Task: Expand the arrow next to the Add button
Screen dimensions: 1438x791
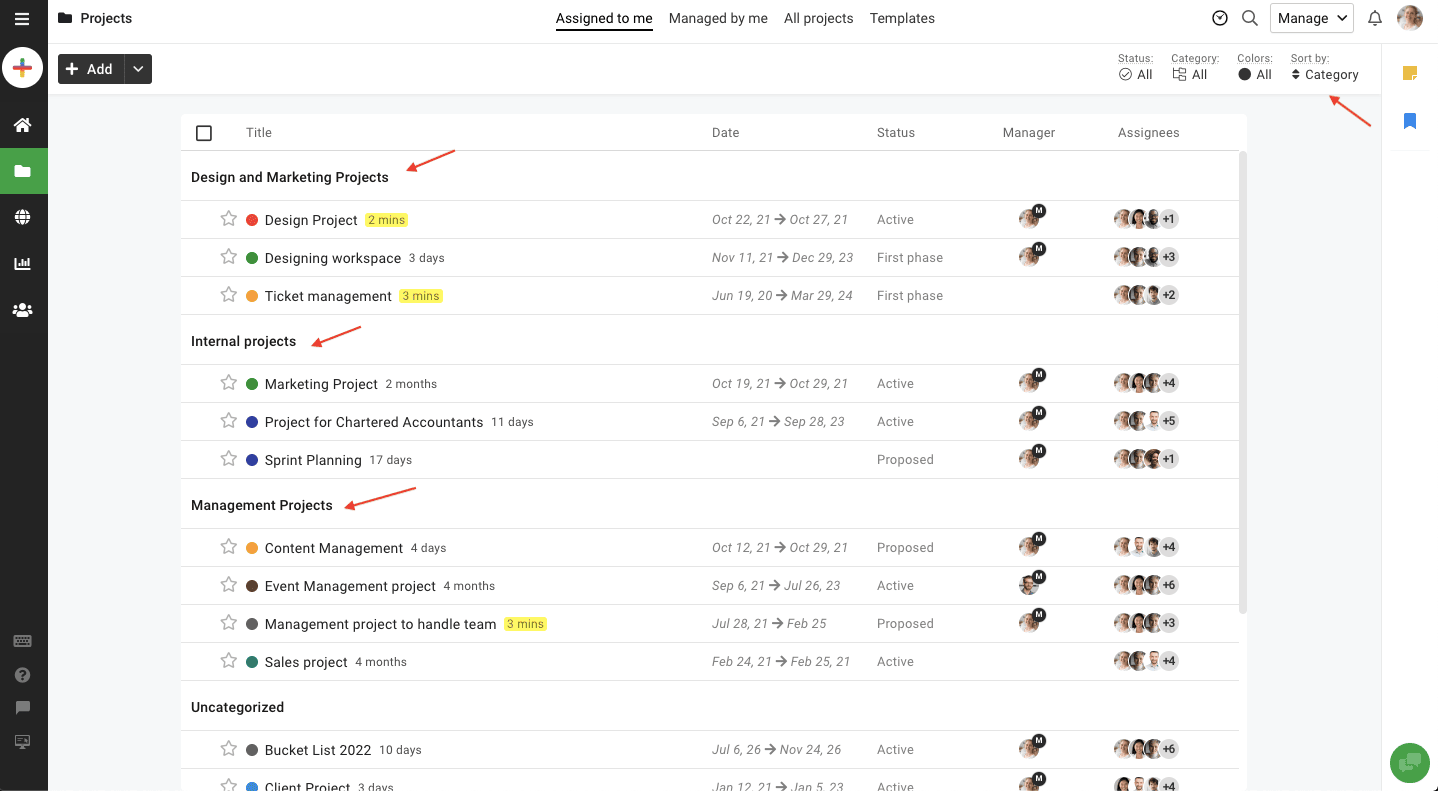Action: coord(137,69)
